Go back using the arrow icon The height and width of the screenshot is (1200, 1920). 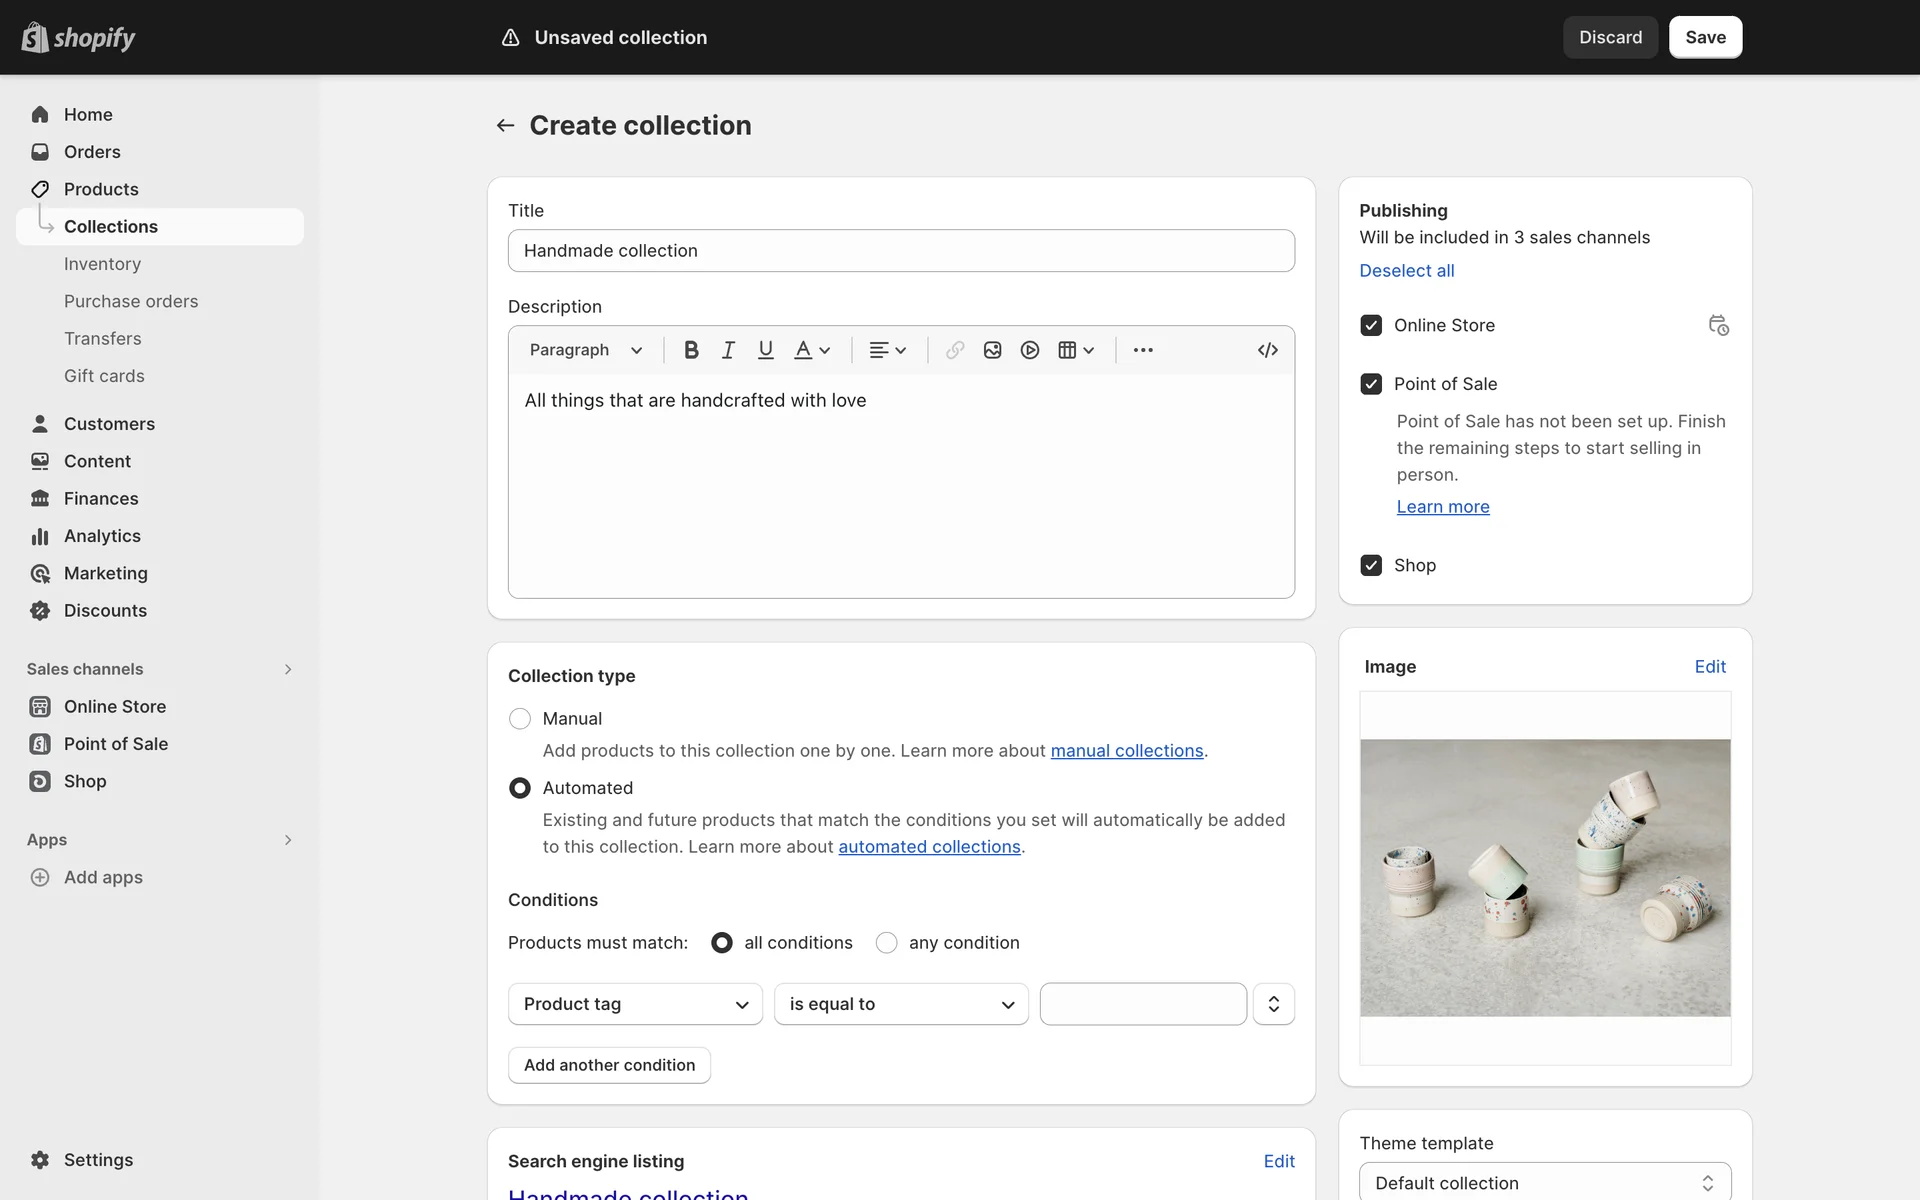tap(505, 125)
